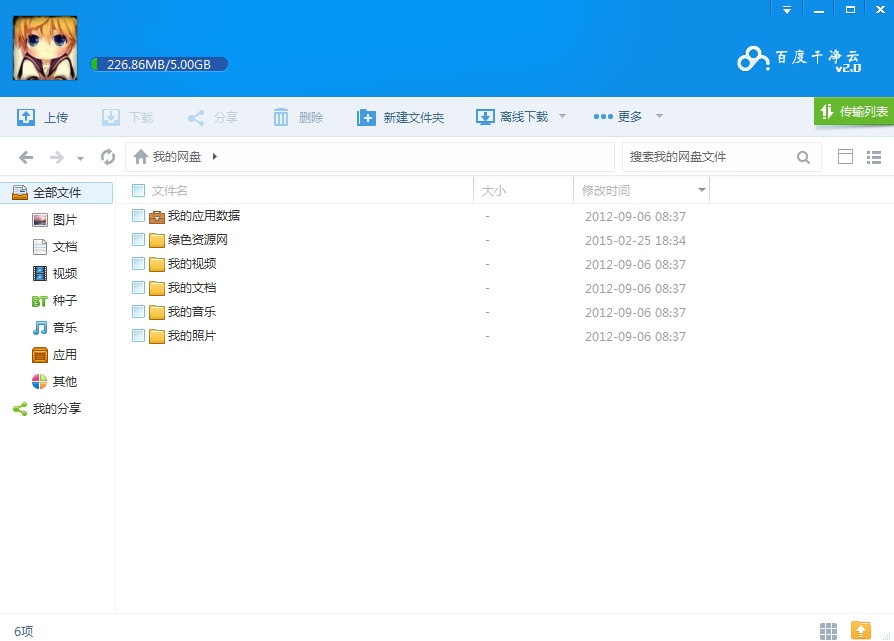Click the 大小 column header
This screenshot has width=894, height=641.
coord(494,190)
